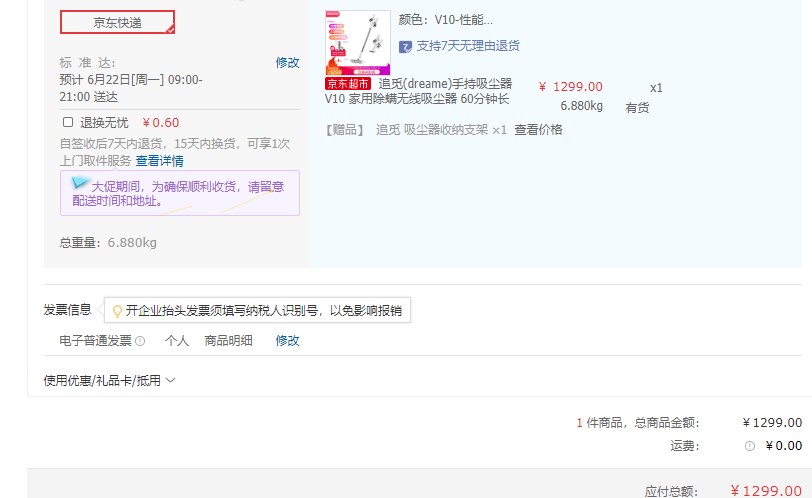Open 查看详情 for return service
The image size is (812, 498).
[x=160, y=160]
